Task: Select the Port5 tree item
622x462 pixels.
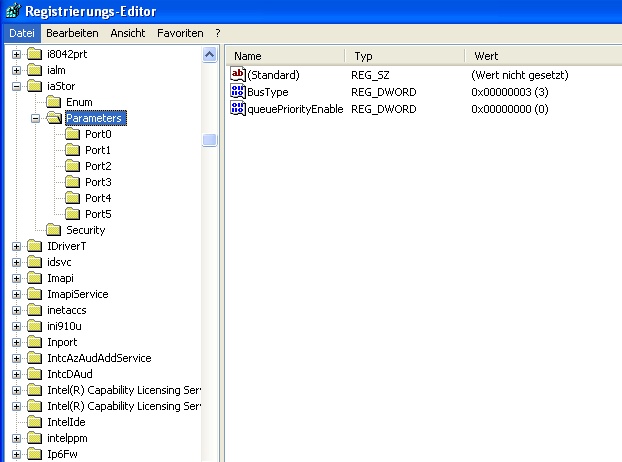Action: [97, 214]
